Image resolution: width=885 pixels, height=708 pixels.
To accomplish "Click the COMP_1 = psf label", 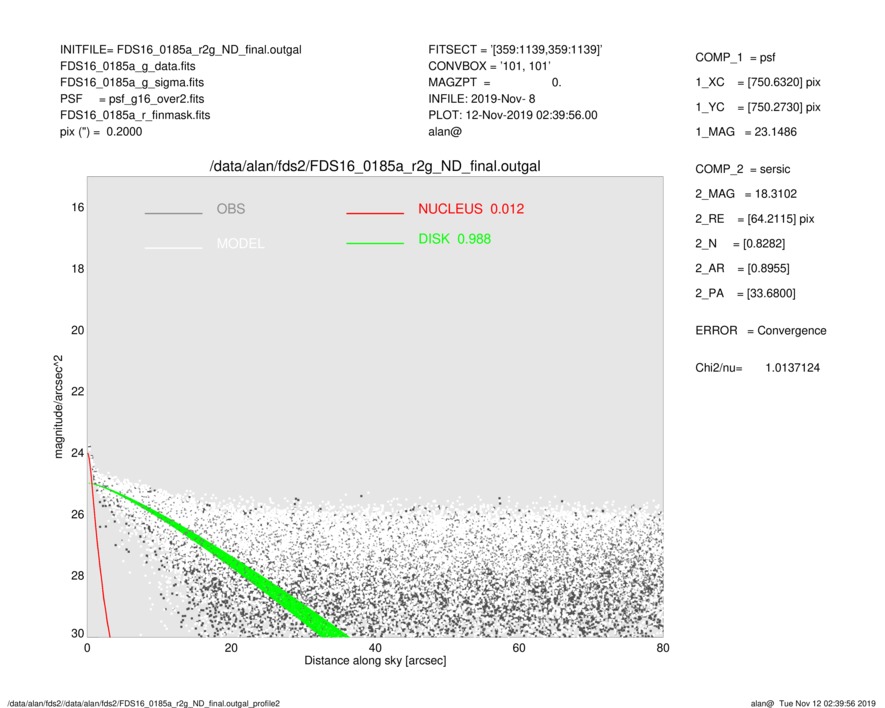I will (735, 58).
